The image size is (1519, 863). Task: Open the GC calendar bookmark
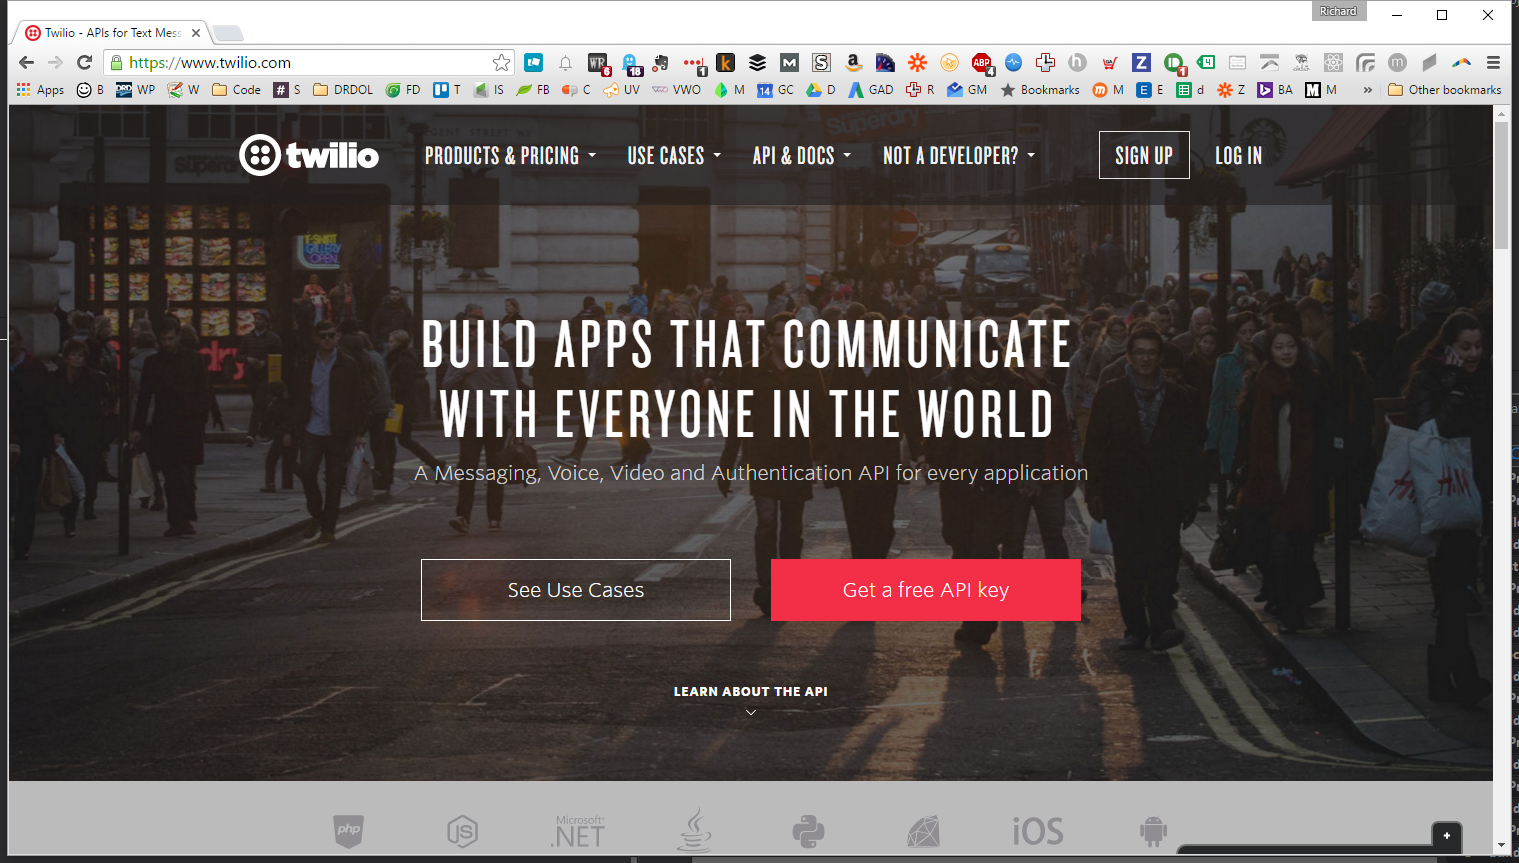[775, 90]
